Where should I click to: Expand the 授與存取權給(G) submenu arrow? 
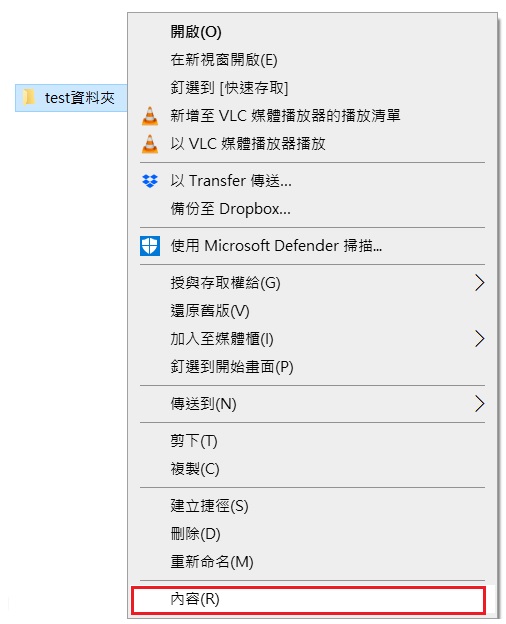[479, 283]
